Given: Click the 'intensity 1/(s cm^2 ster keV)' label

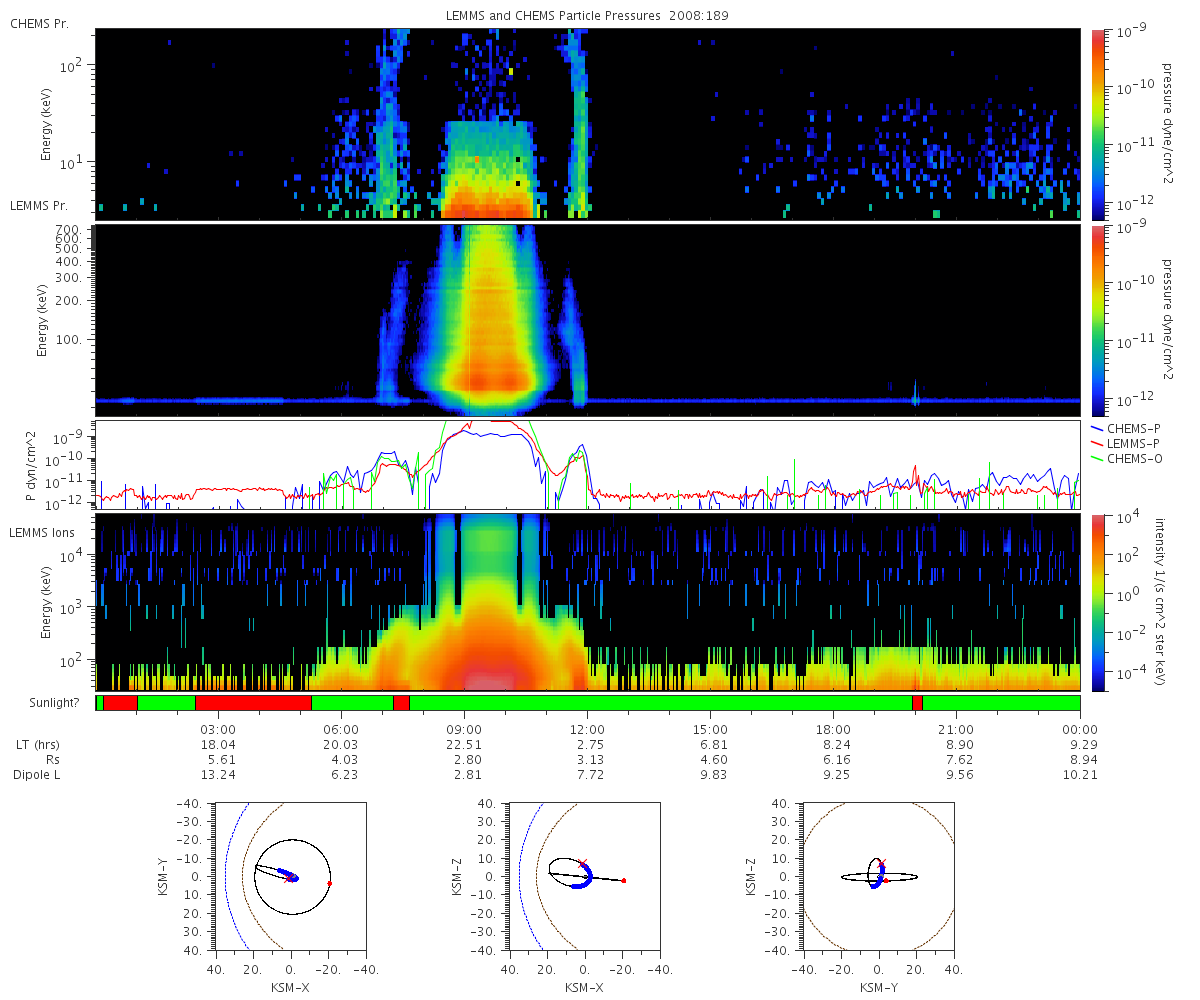Looking at the screenshot, I should 1160,602.
